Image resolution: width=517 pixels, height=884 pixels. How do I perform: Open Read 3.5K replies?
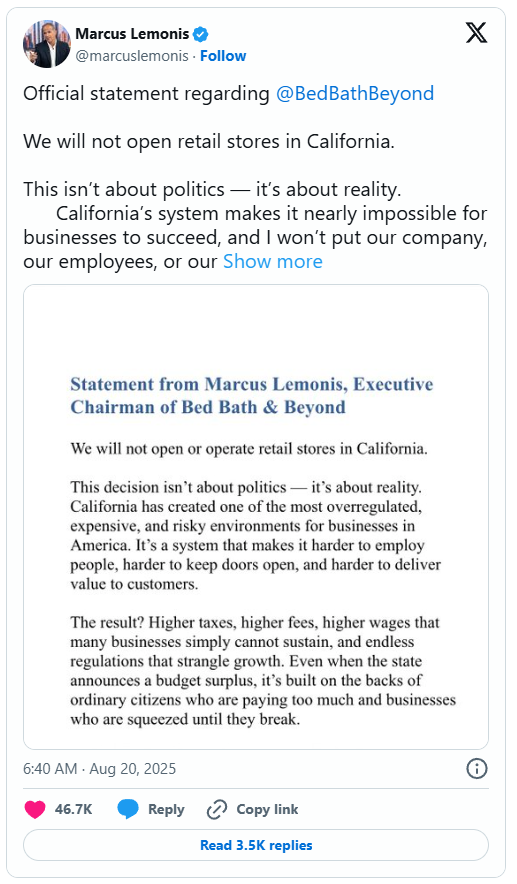pos(256,845)
